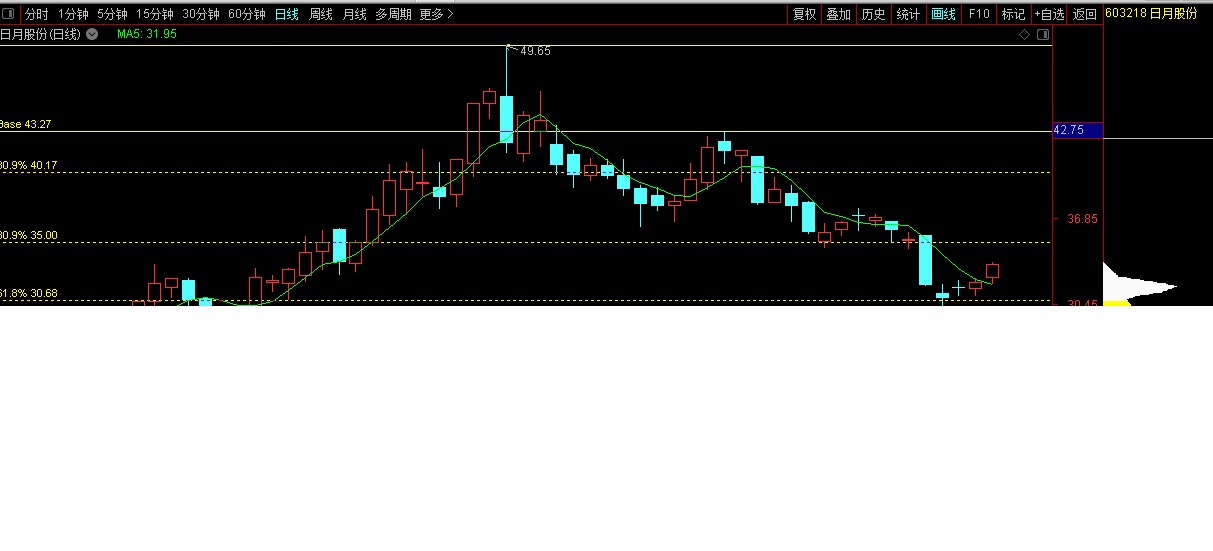Click the 返回 back button
1213x551 pixels.
pos(1084,14)
